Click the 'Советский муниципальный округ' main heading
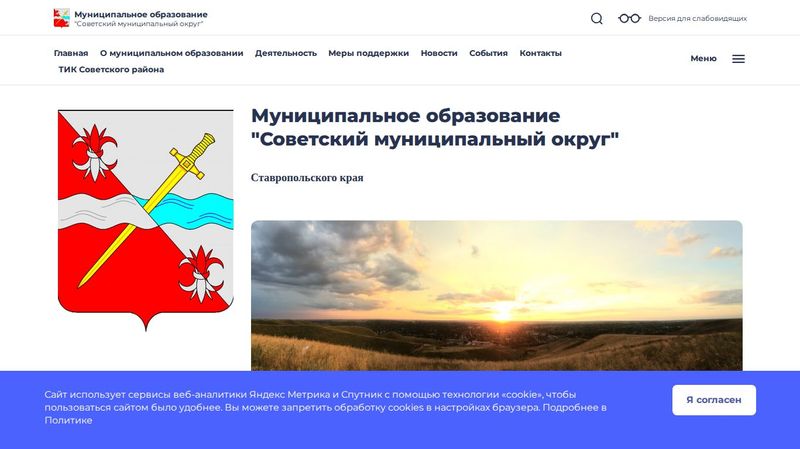The width and height of the screenshot is (800, 449). pyautogui.click(x=435, y=139)
